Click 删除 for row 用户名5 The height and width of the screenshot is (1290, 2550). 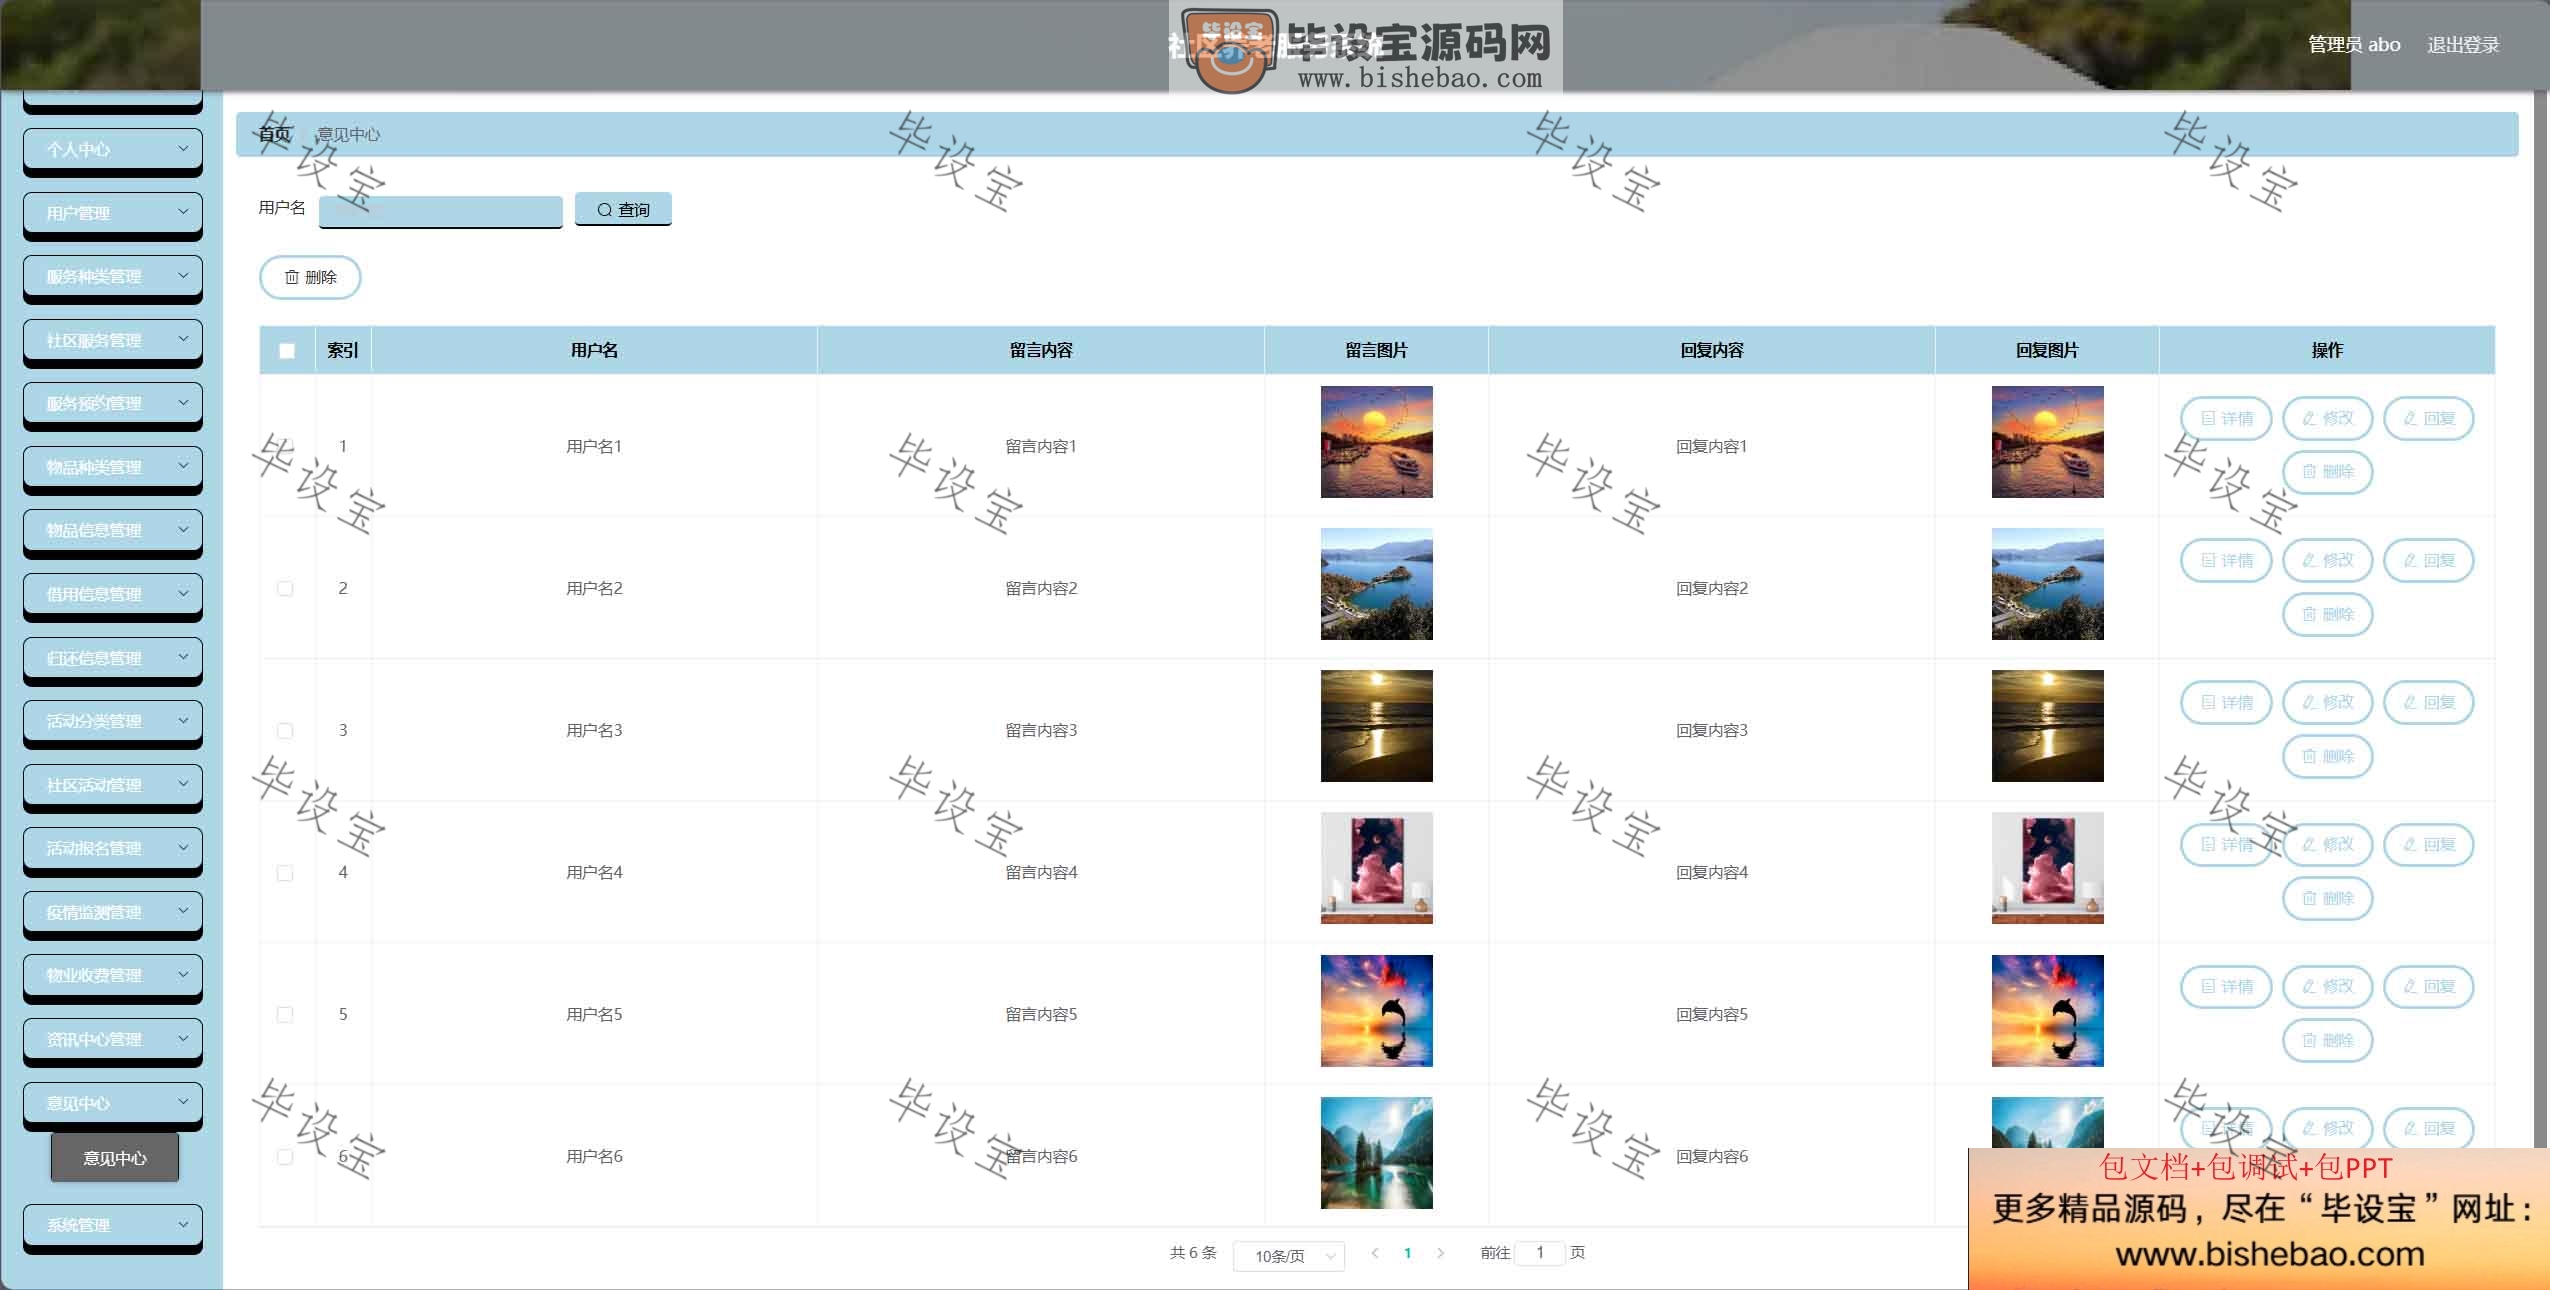[x=2327, y=1040]
